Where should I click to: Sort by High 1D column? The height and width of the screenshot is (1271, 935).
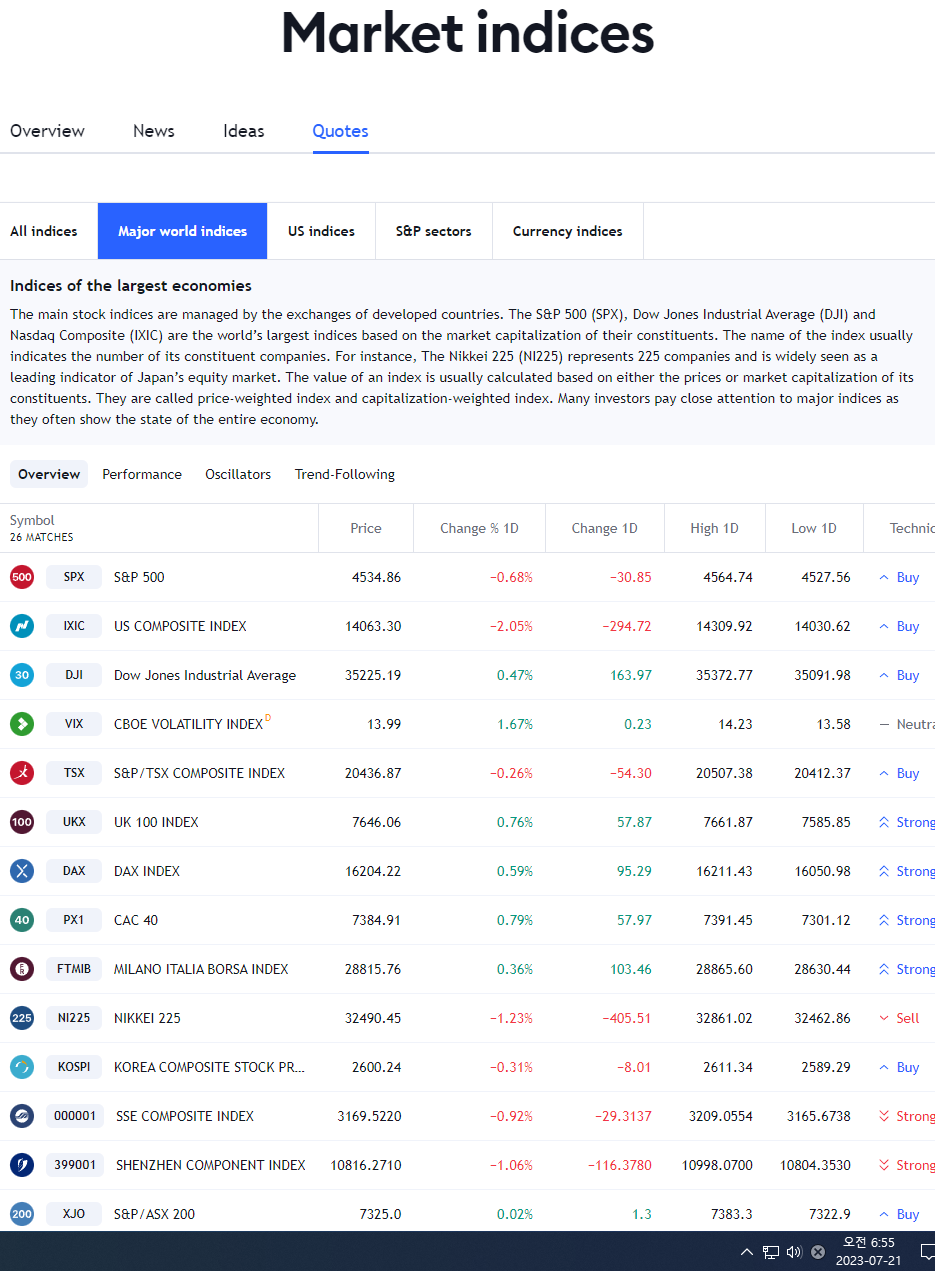pos(714,528)
